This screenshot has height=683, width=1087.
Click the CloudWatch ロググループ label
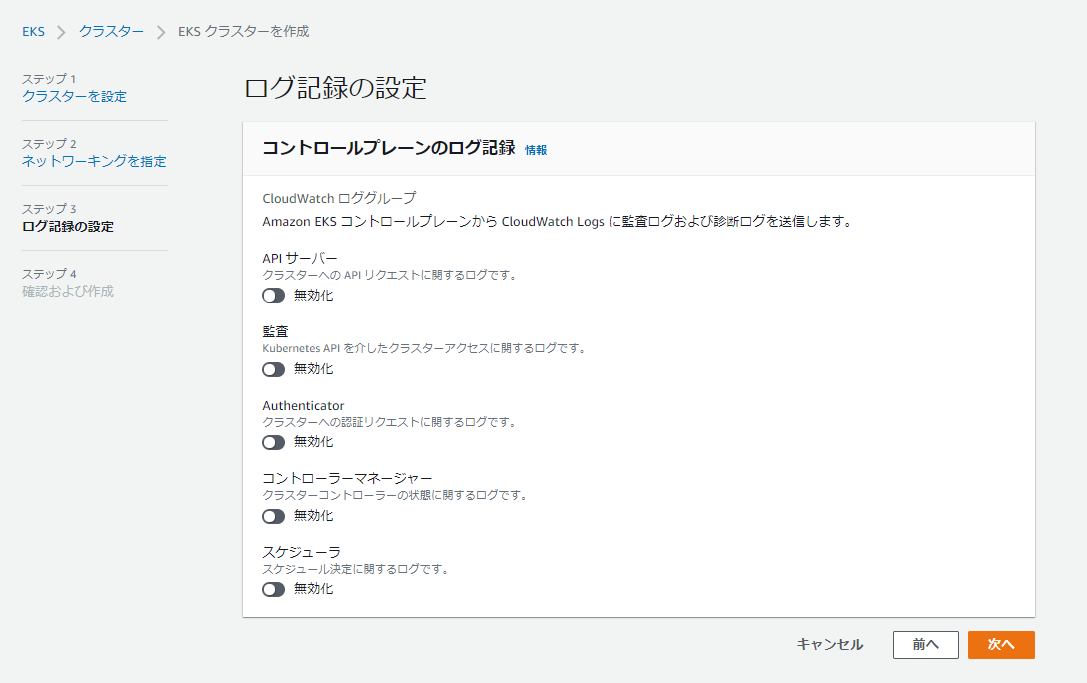(339, 198)
